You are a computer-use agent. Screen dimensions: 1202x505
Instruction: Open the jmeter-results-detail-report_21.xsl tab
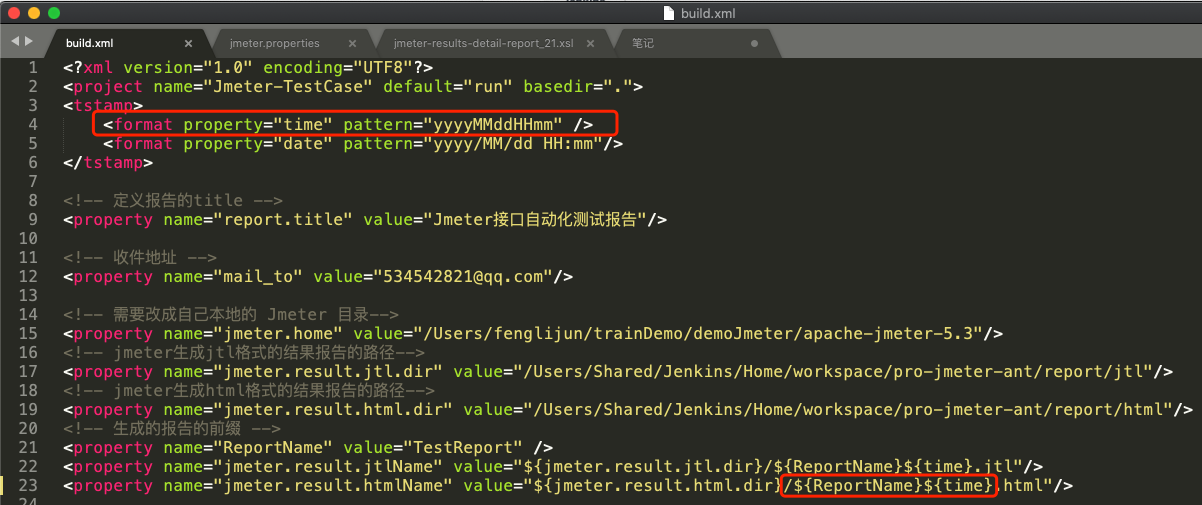(483, 44)
